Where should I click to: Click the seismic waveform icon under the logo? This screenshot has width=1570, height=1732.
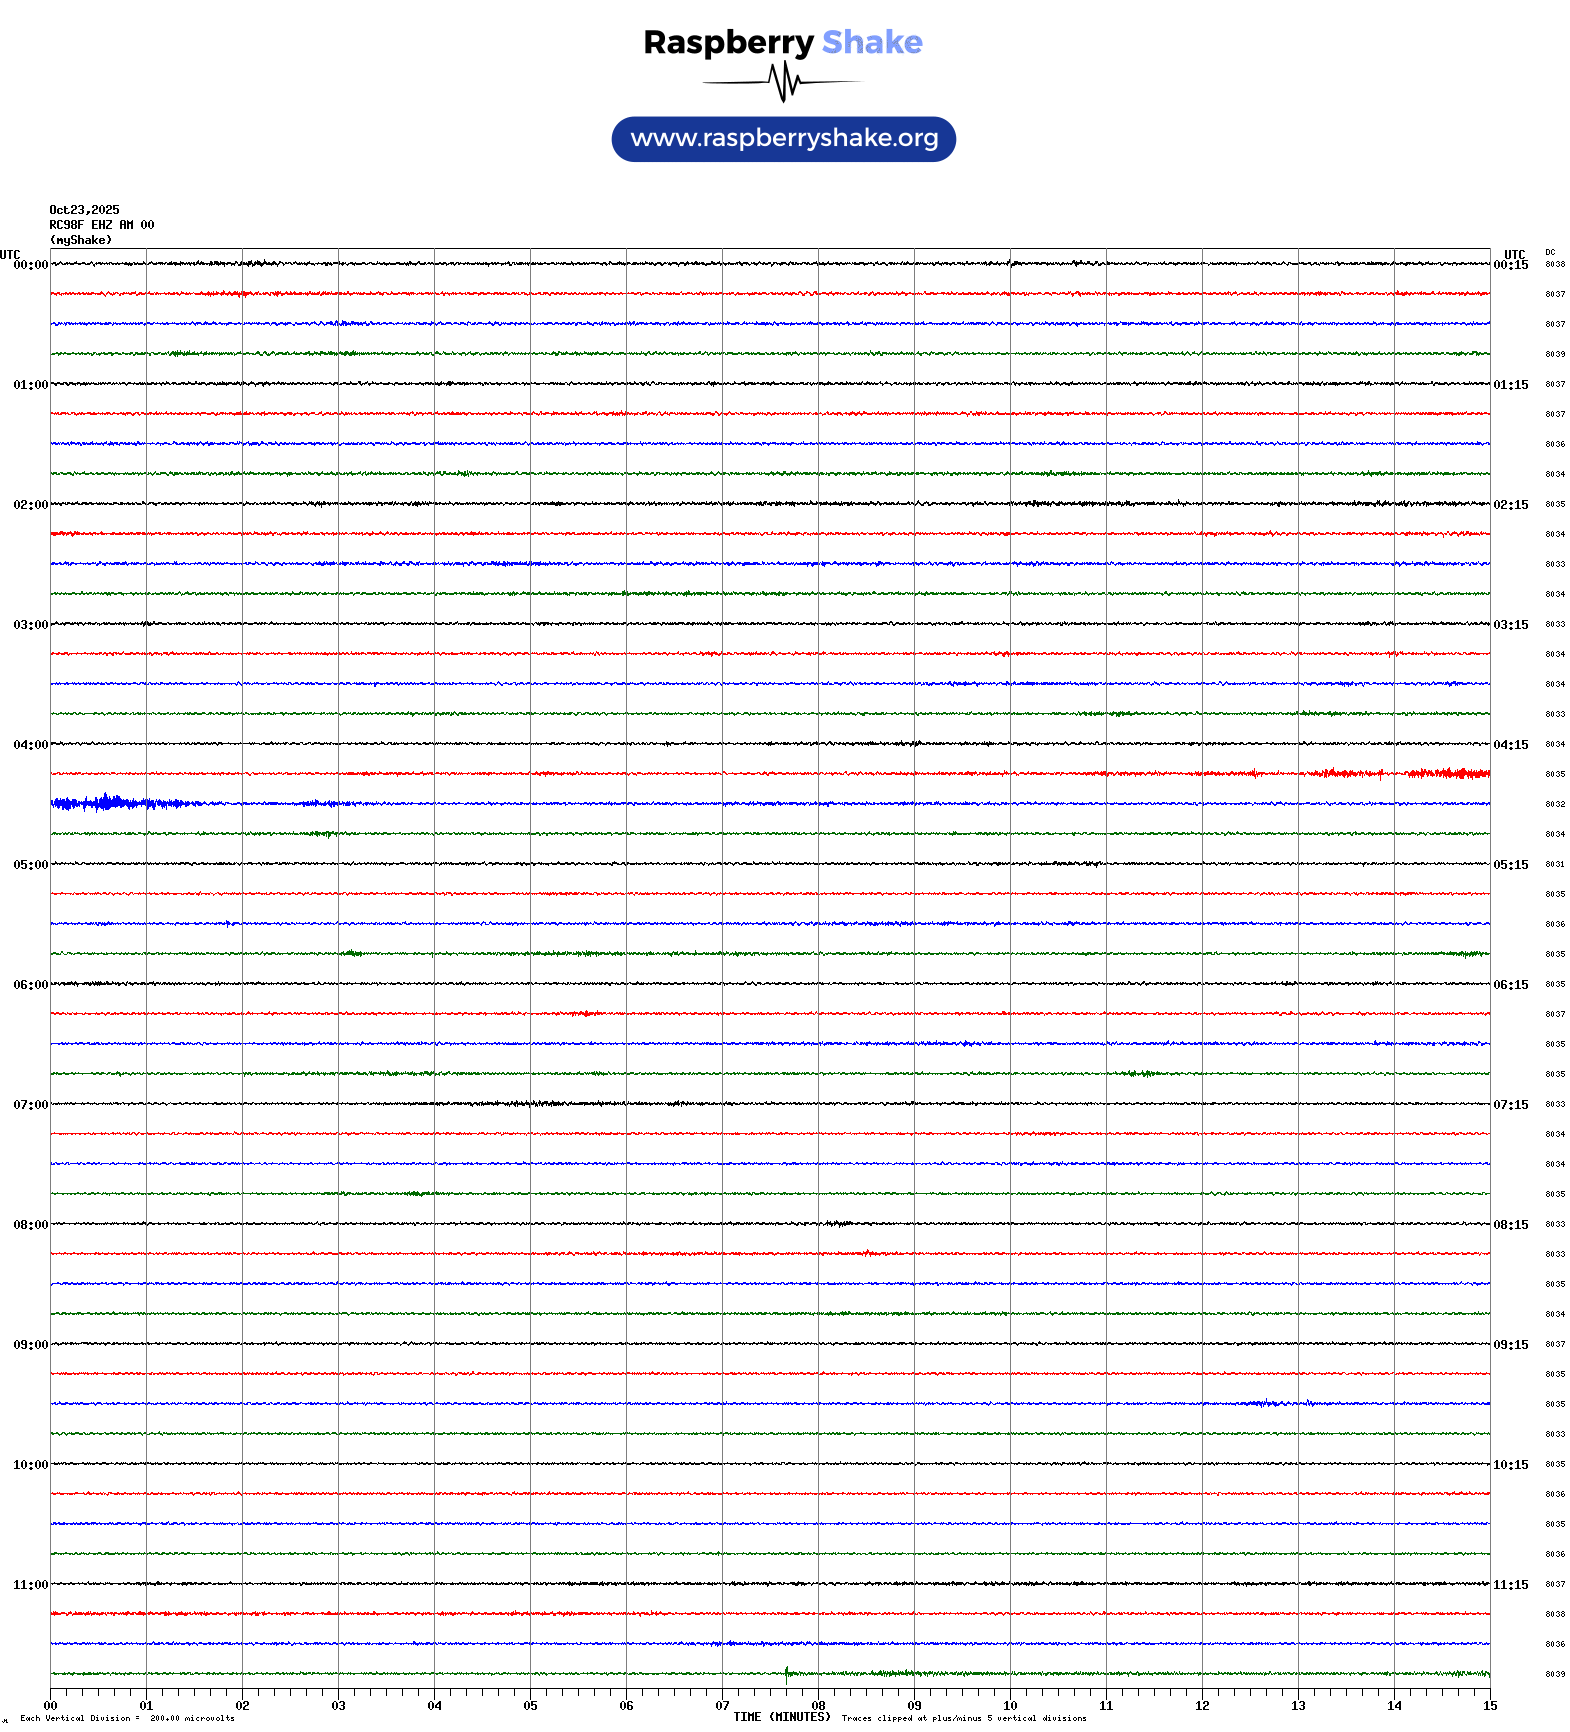(x=783, y=82)
